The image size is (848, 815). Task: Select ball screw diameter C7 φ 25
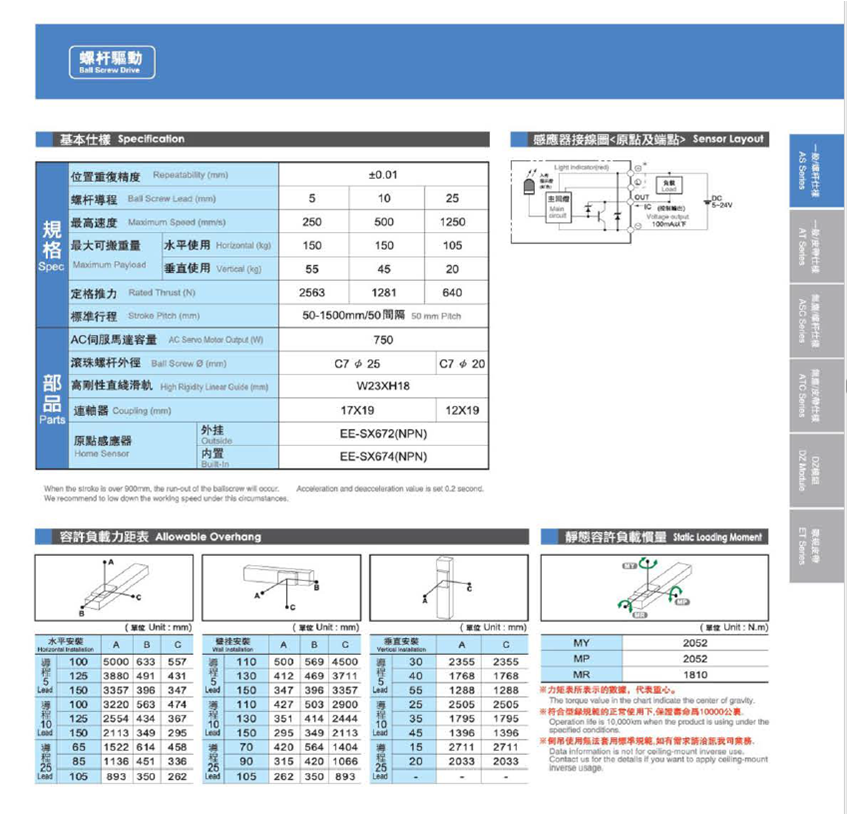(357, 363)
